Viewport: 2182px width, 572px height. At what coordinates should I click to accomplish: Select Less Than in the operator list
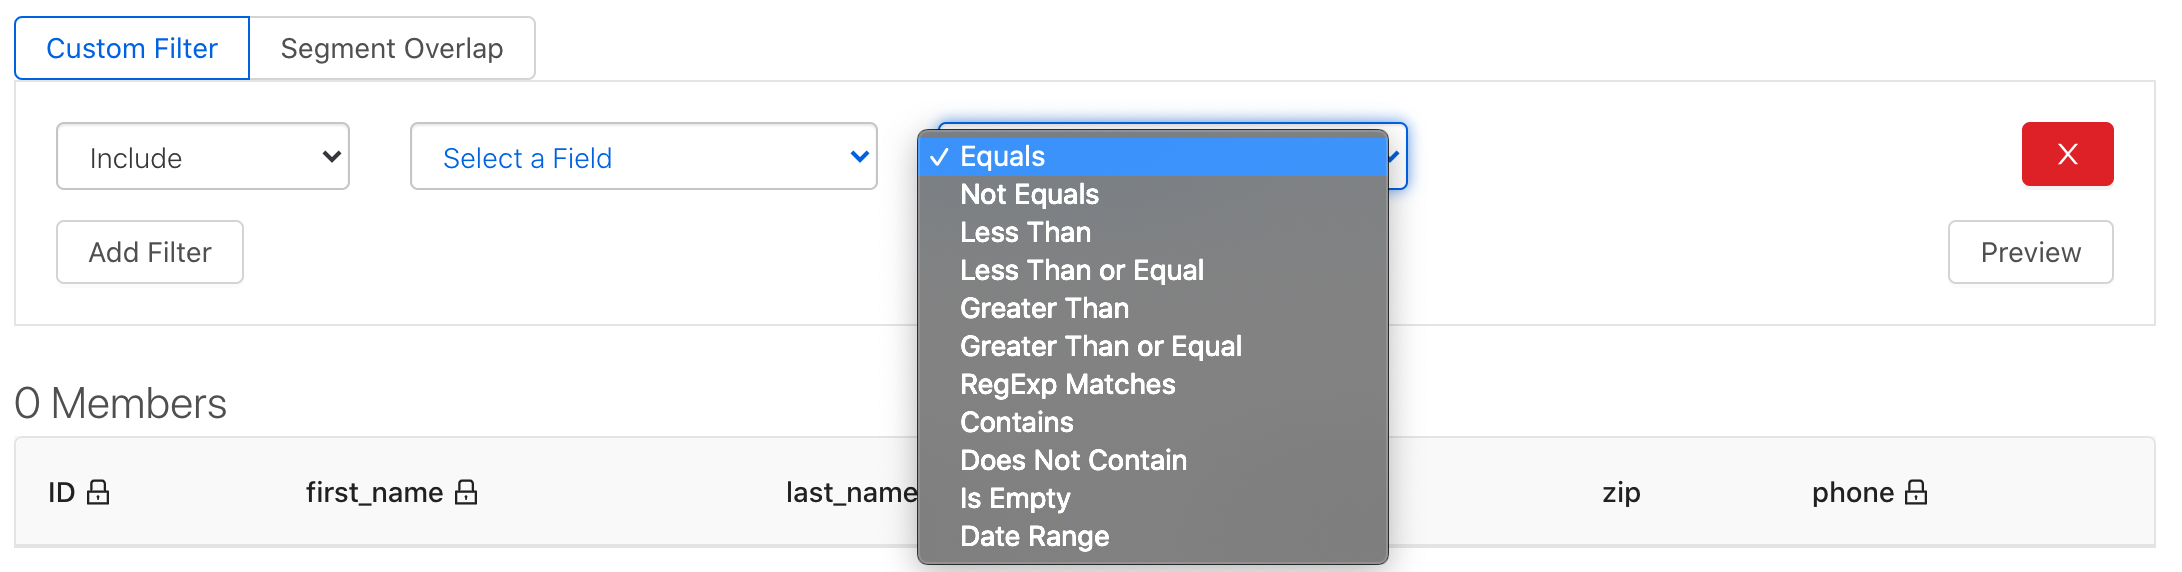click(1025, 233)
